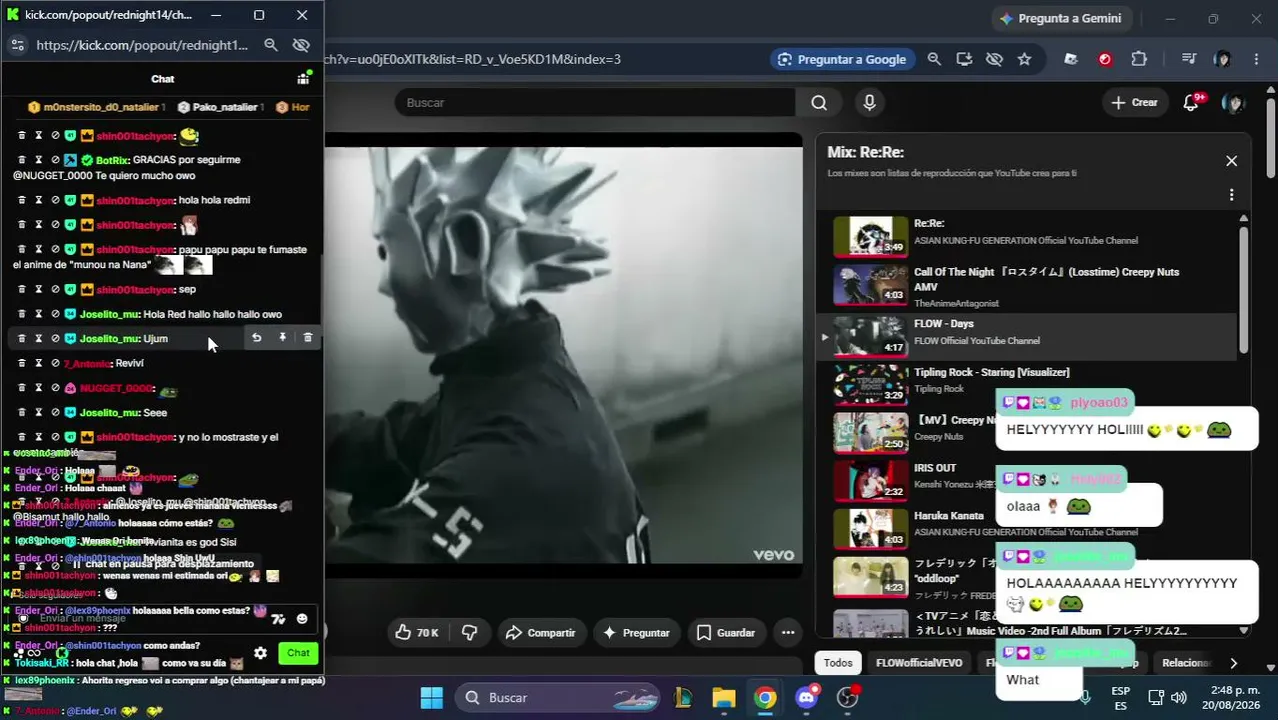Timeout BotRix using hourglass icon

point(38,160)
